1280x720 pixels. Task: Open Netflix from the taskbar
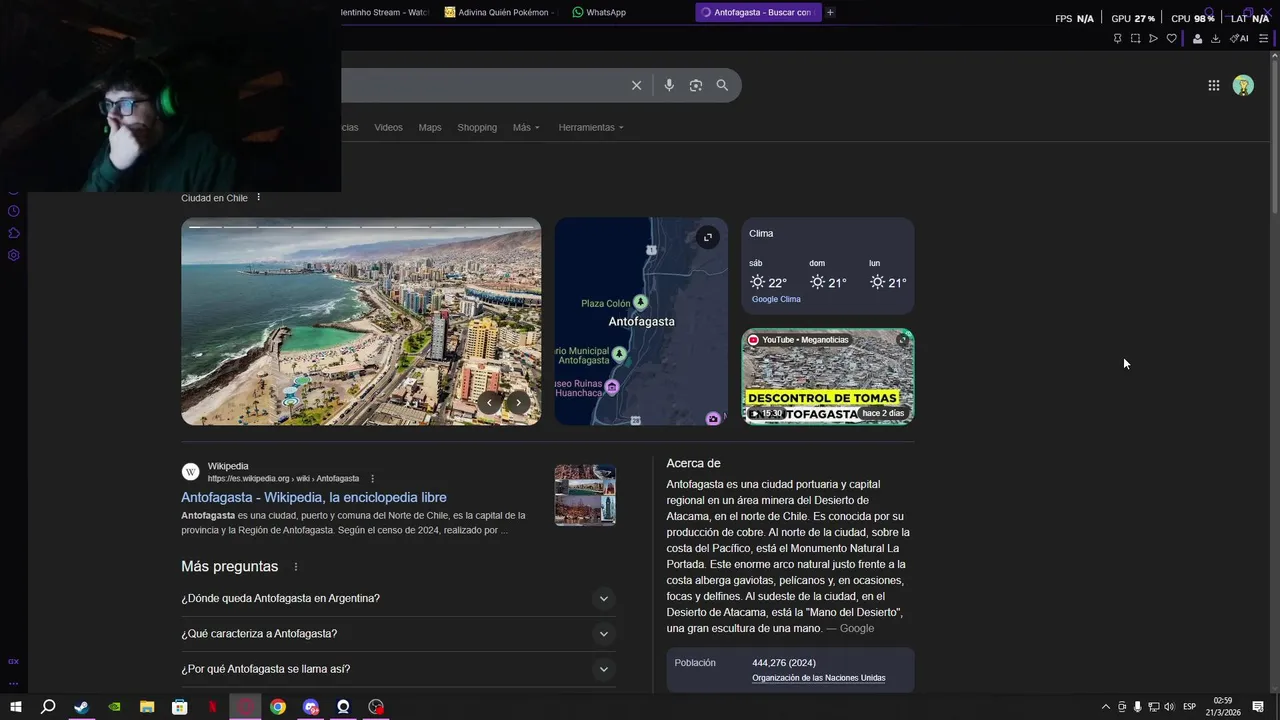[x=212, y=707]
